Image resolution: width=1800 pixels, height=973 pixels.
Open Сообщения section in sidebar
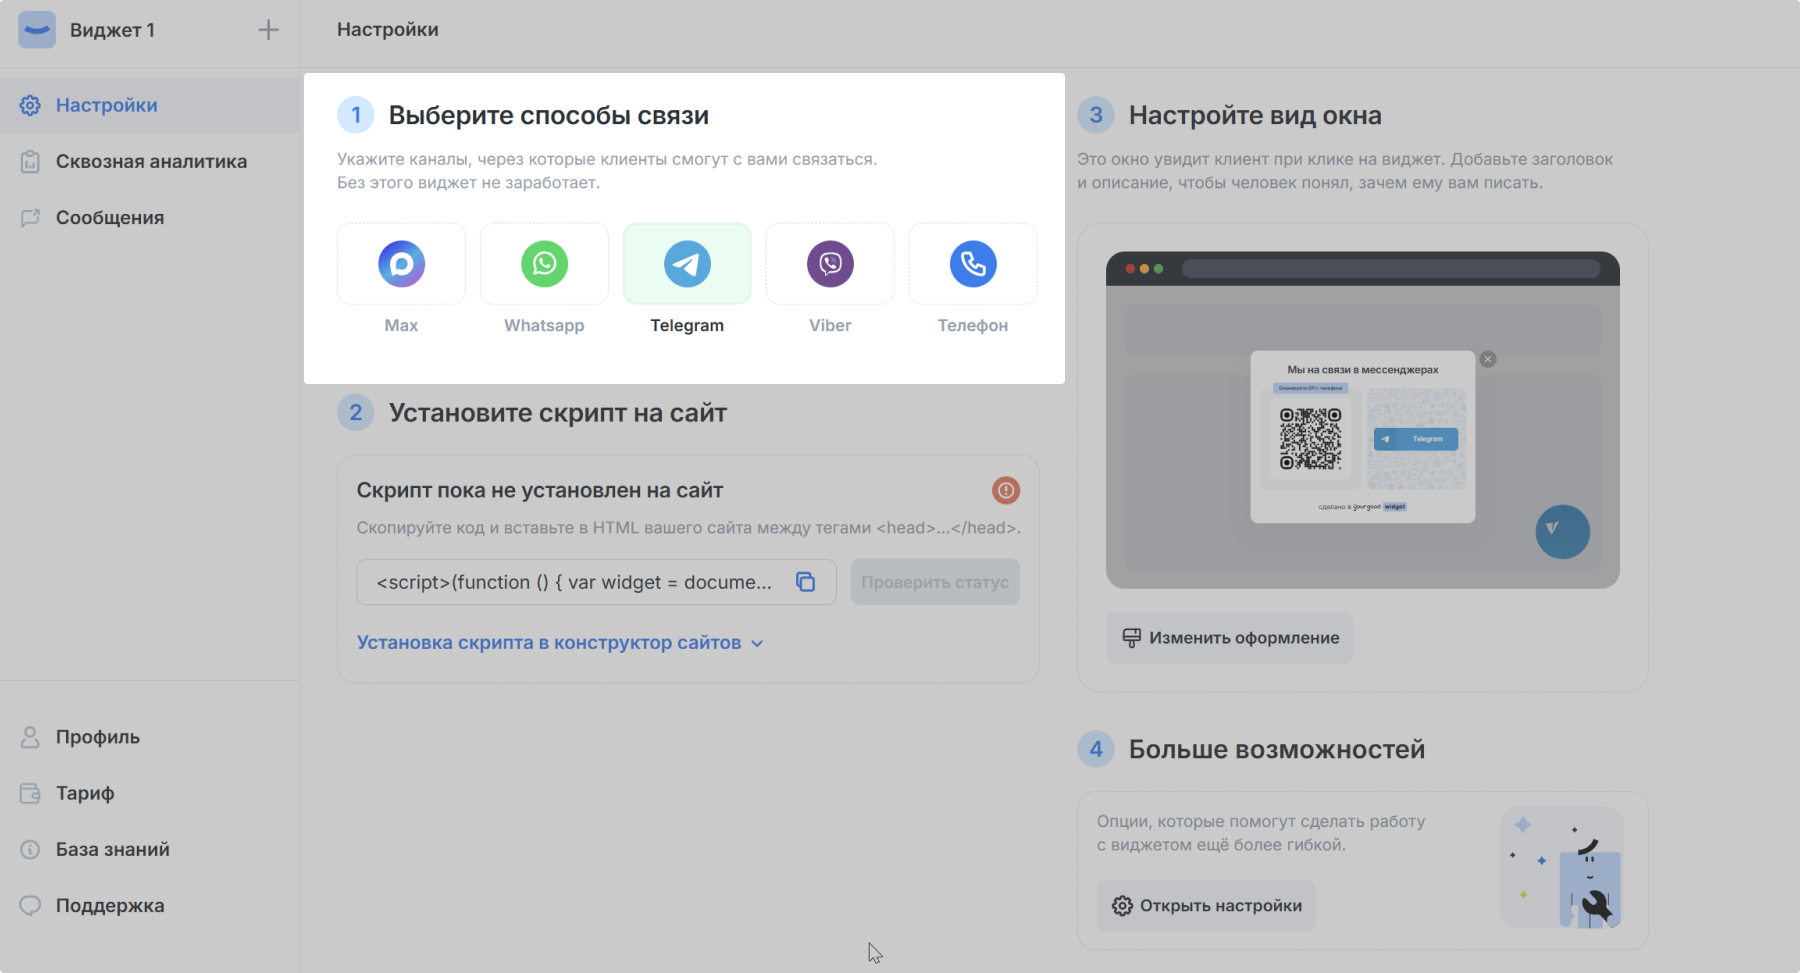(110, 217)
